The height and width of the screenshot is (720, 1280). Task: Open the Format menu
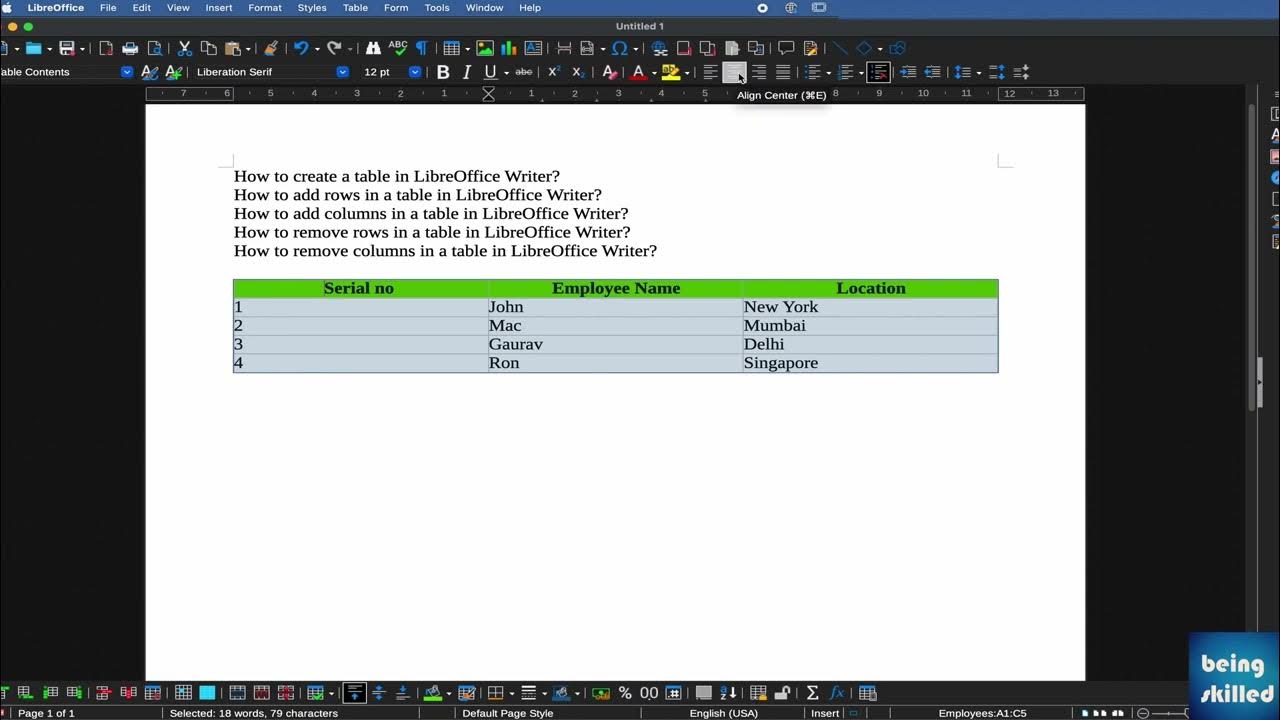click(265, 8)
